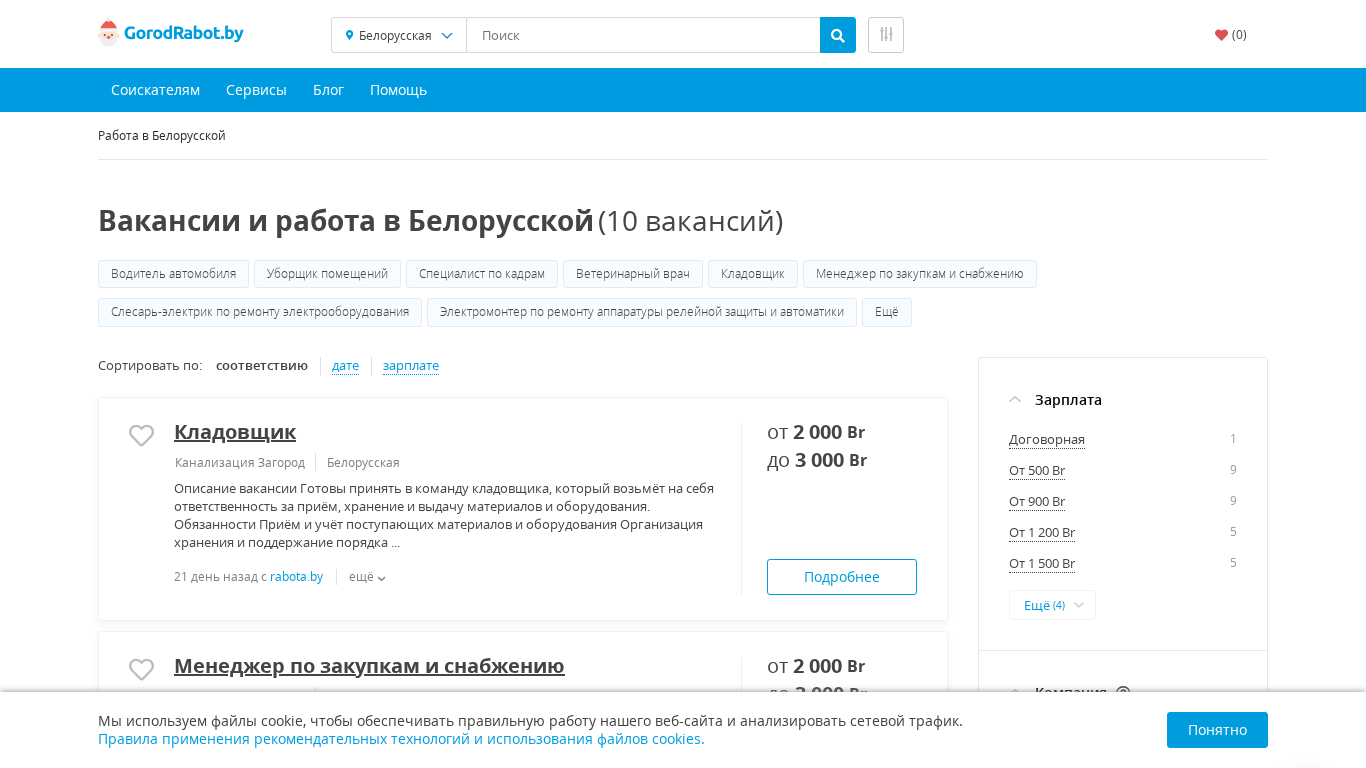Open Помощь menu item
The width and height of the screenshot is (1366, 768).
[x=398, y=90]
